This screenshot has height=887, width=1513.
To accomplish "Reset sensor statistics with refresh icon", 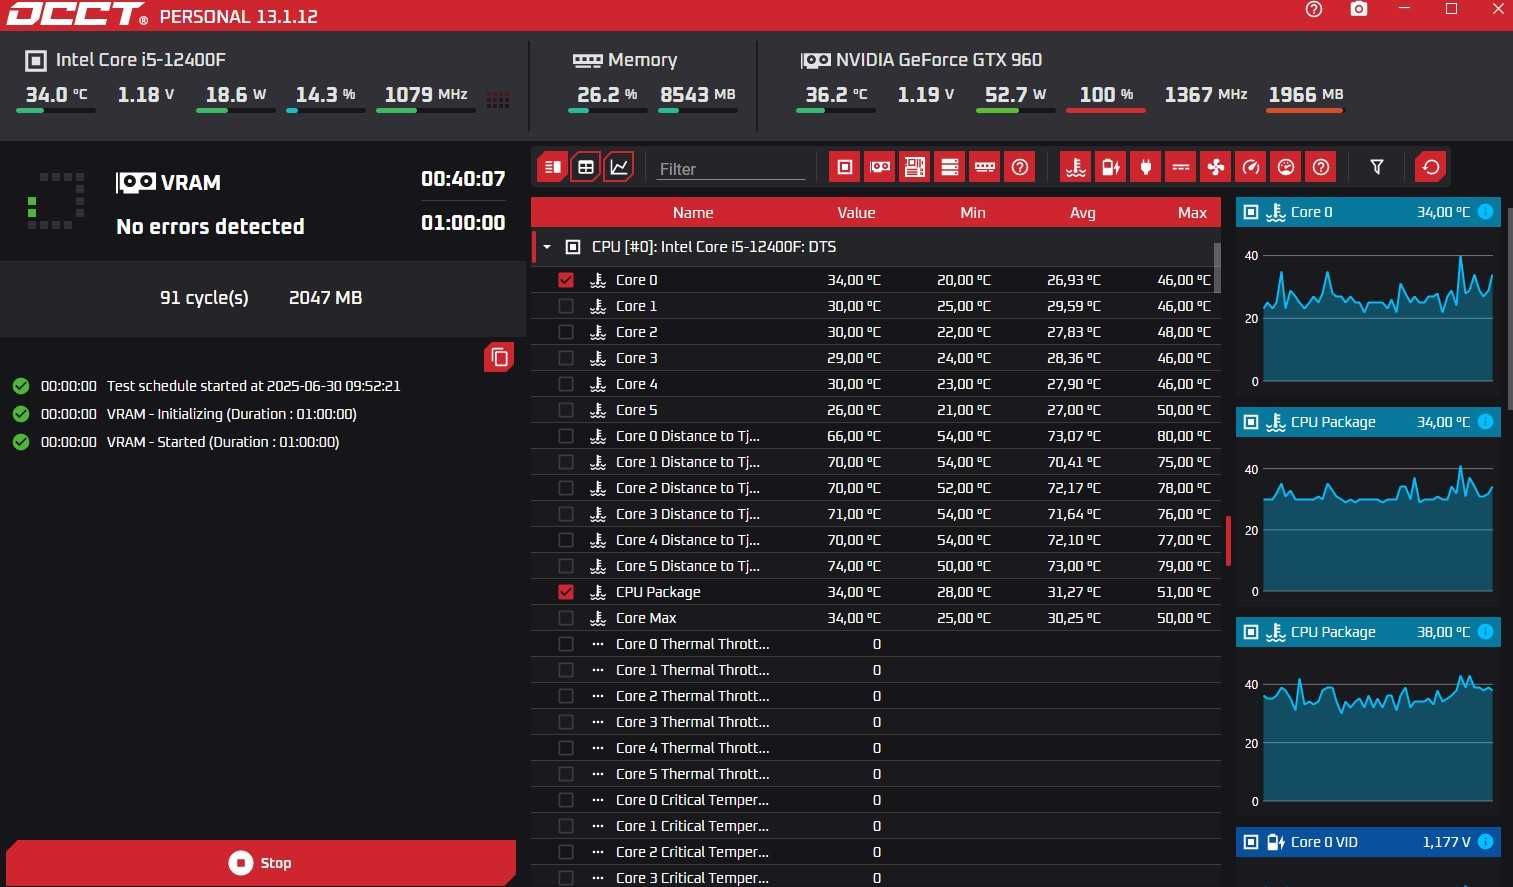I will 1431,167.
